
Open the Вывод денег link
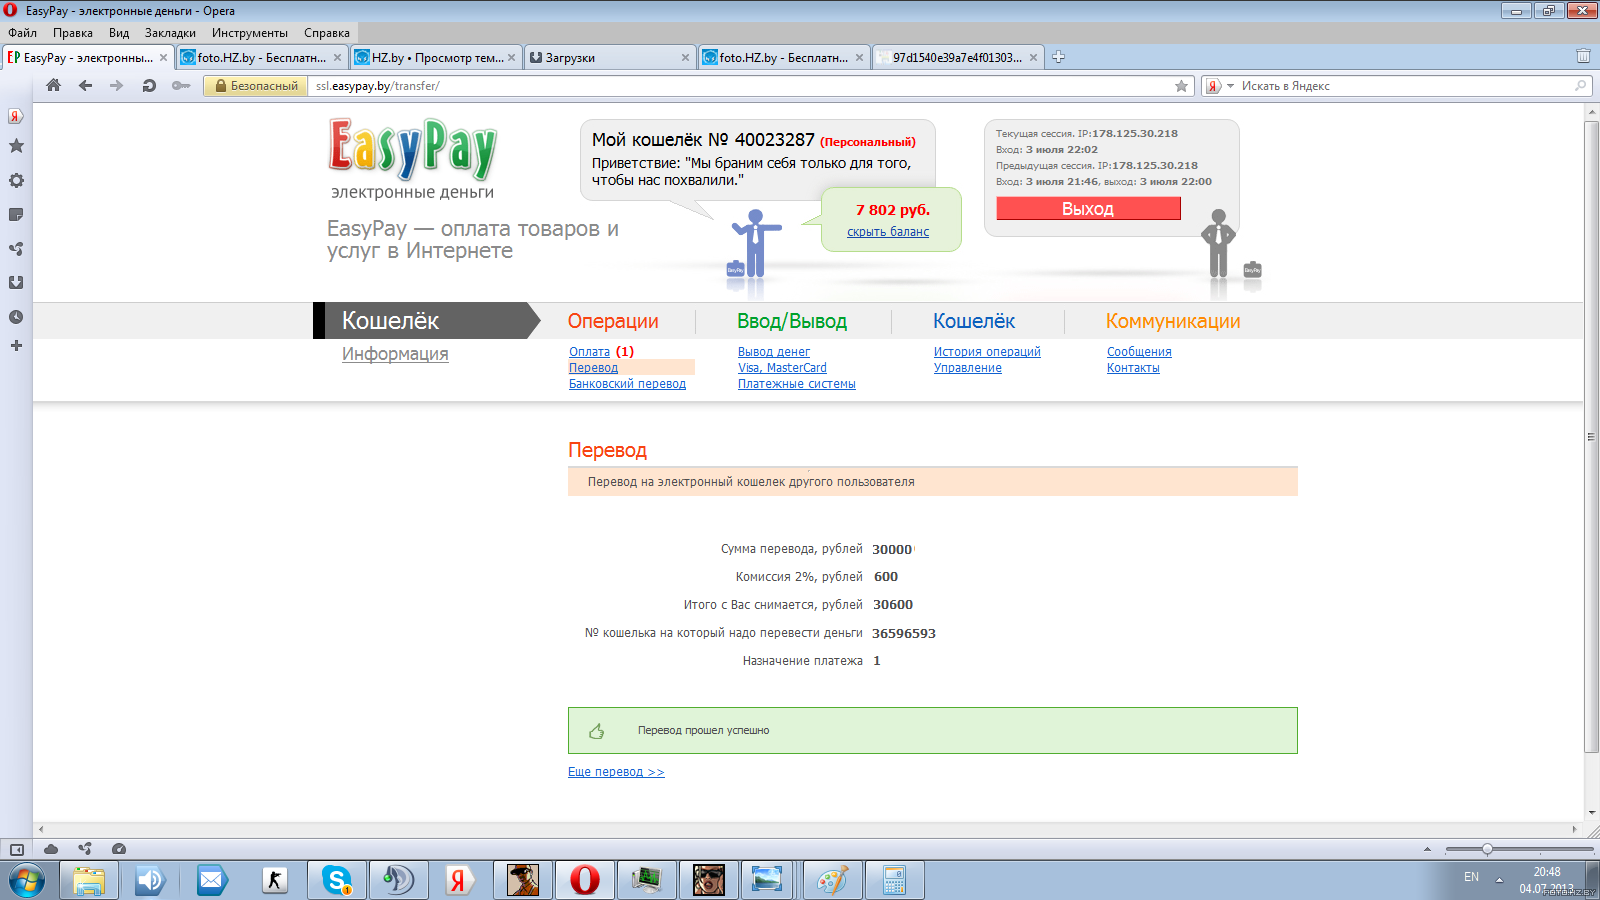pyautogui.click(x=774, y=352)
